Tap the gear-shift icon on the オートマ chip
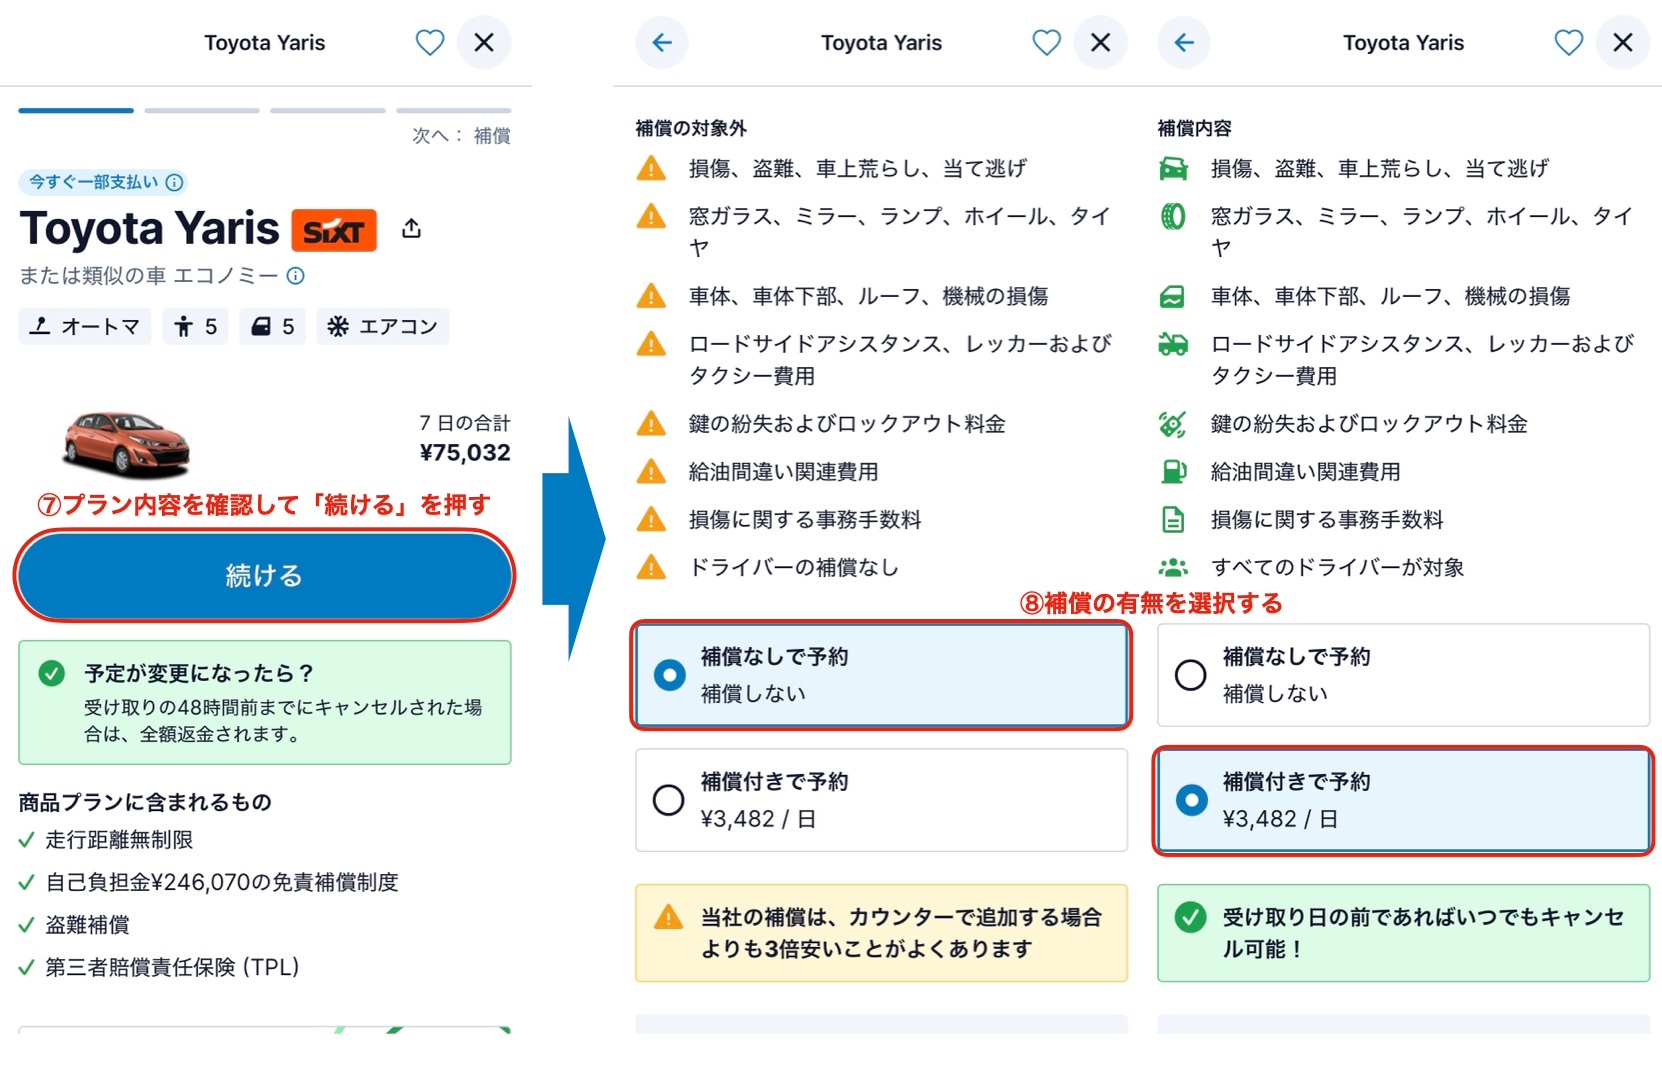Screen dimensions: 1662x1079 pos(39,326)
